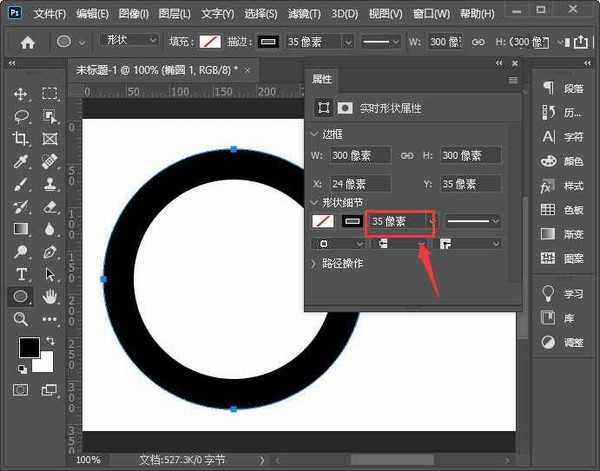Expand the 路径操作 section
Viewport: 600px width, 471px height.
click(313, 264)
